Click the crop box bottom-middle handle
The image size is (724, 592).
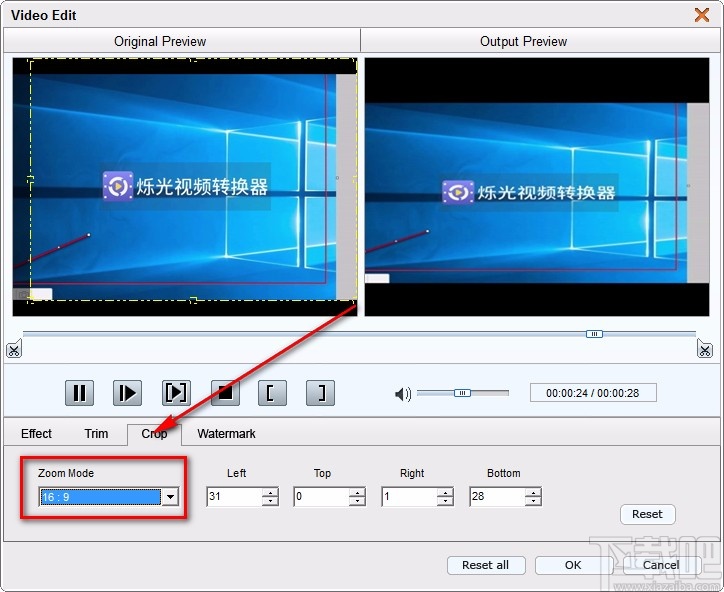coord(193,301)
